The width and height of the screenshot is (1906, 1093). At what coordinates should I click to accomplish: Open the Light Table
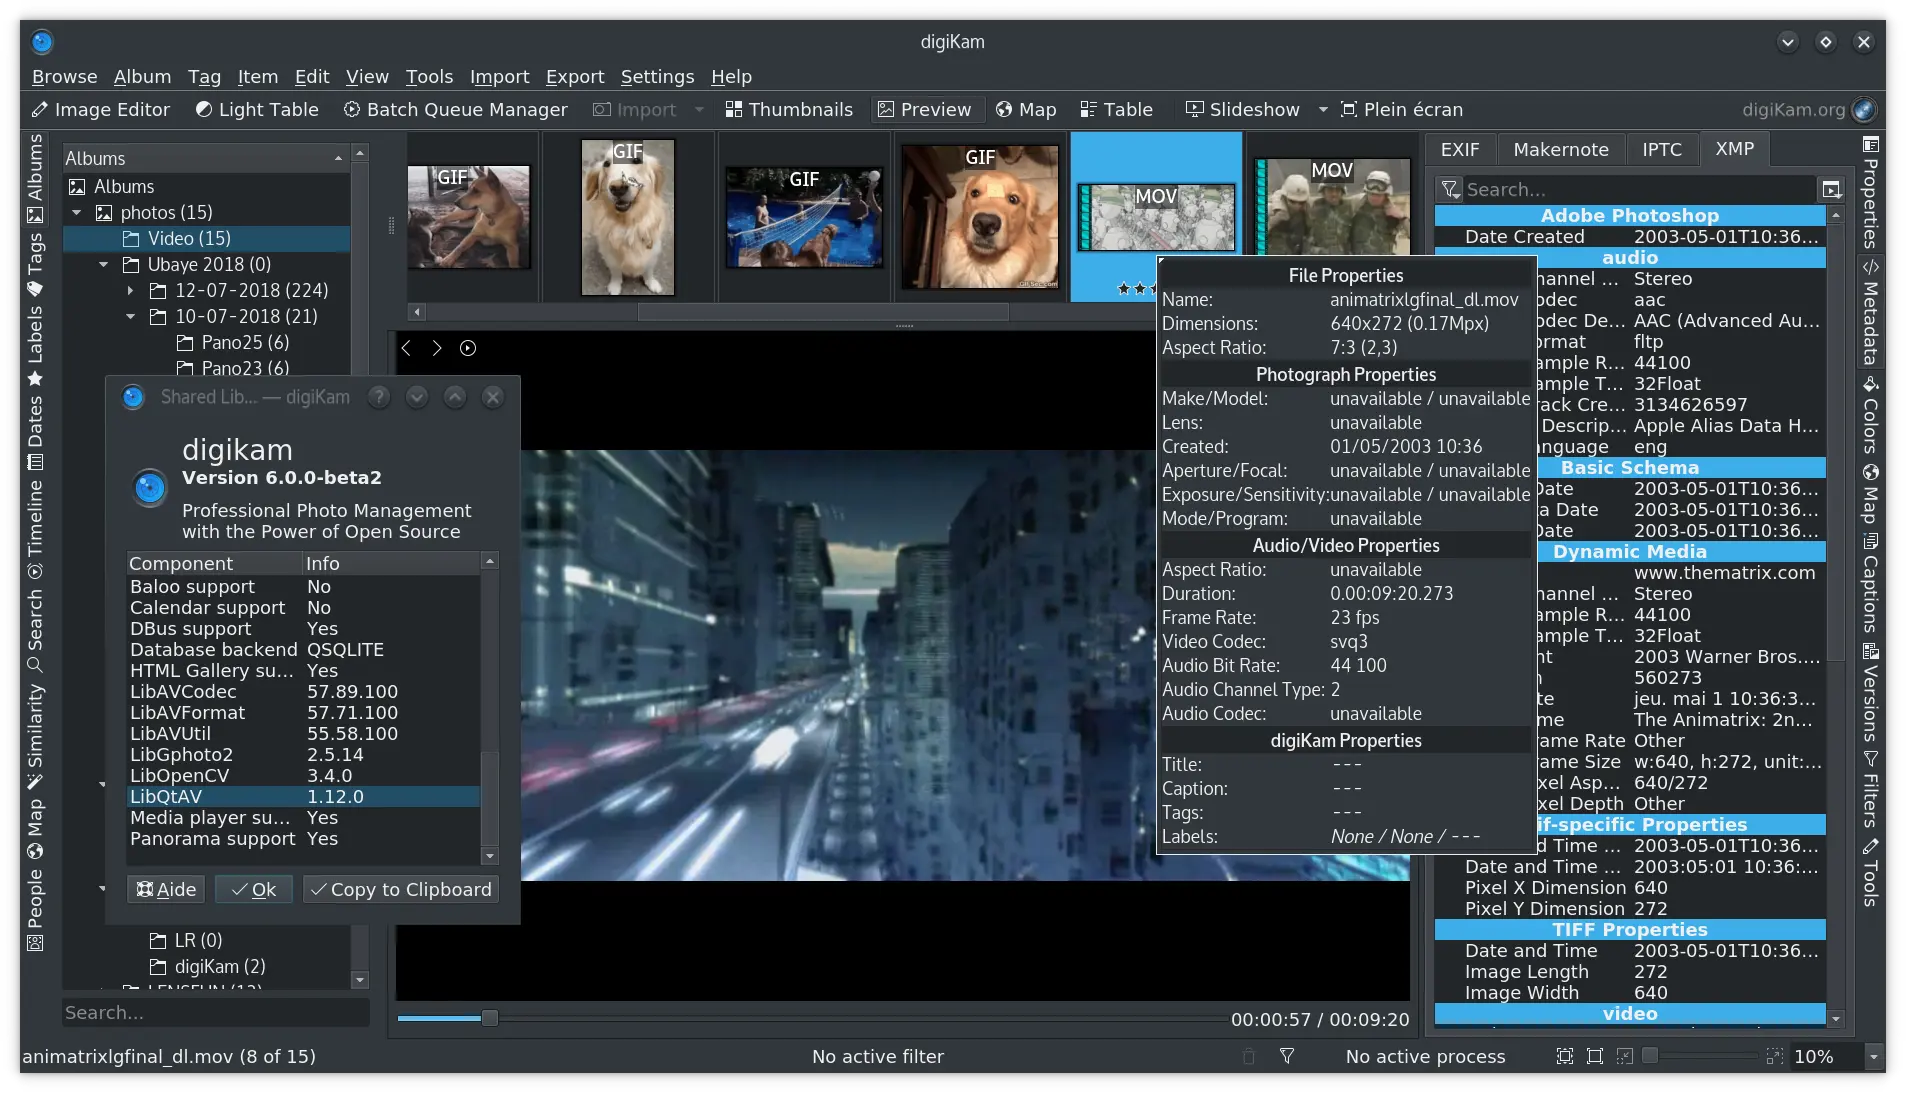click(256, 110)
